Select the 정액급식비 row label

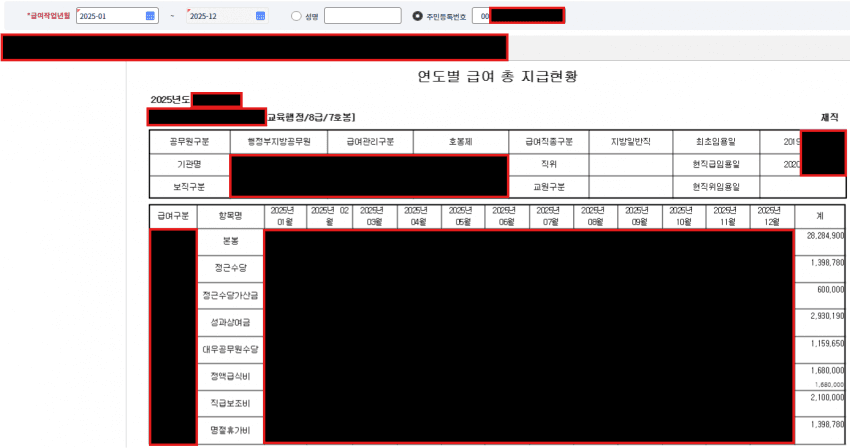tap(230, 376)
